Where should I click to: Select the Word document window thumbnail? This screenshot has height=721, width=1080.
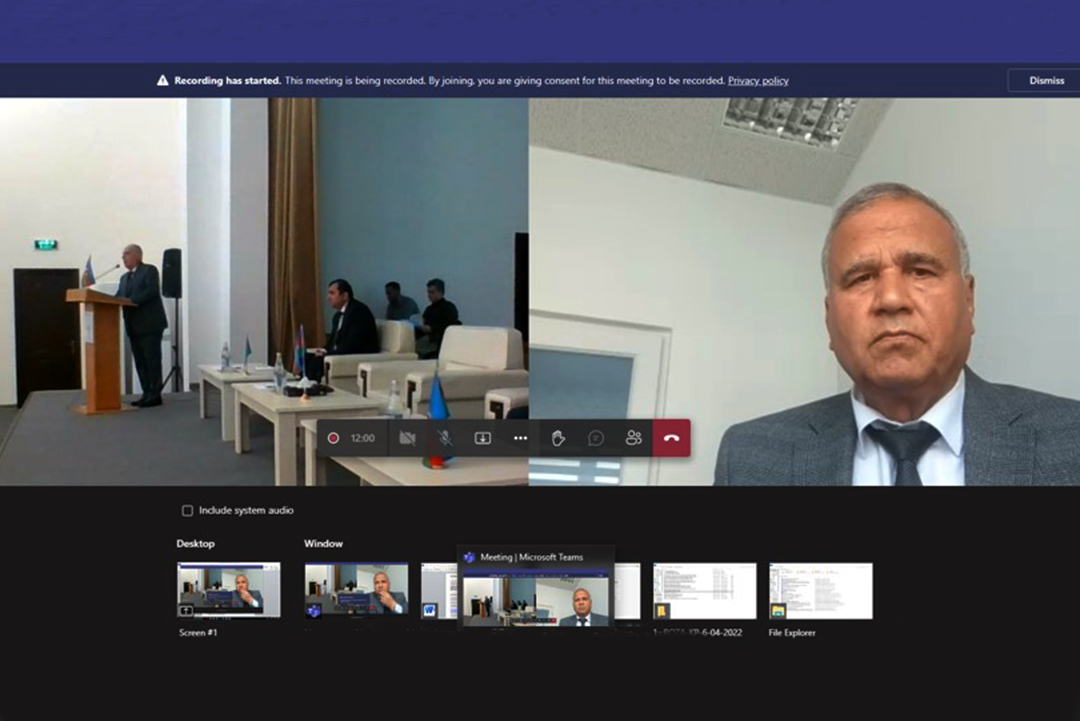point(438,590)
